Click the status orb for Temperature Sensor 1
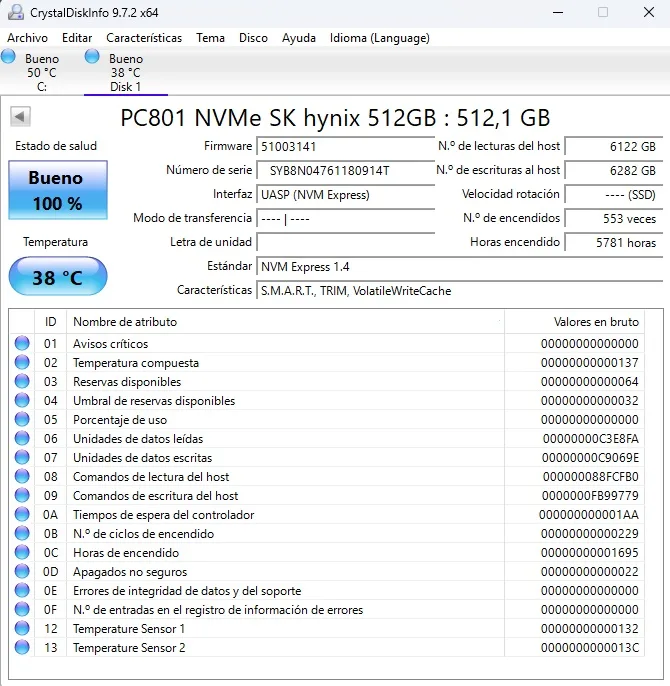 (22, 629)
